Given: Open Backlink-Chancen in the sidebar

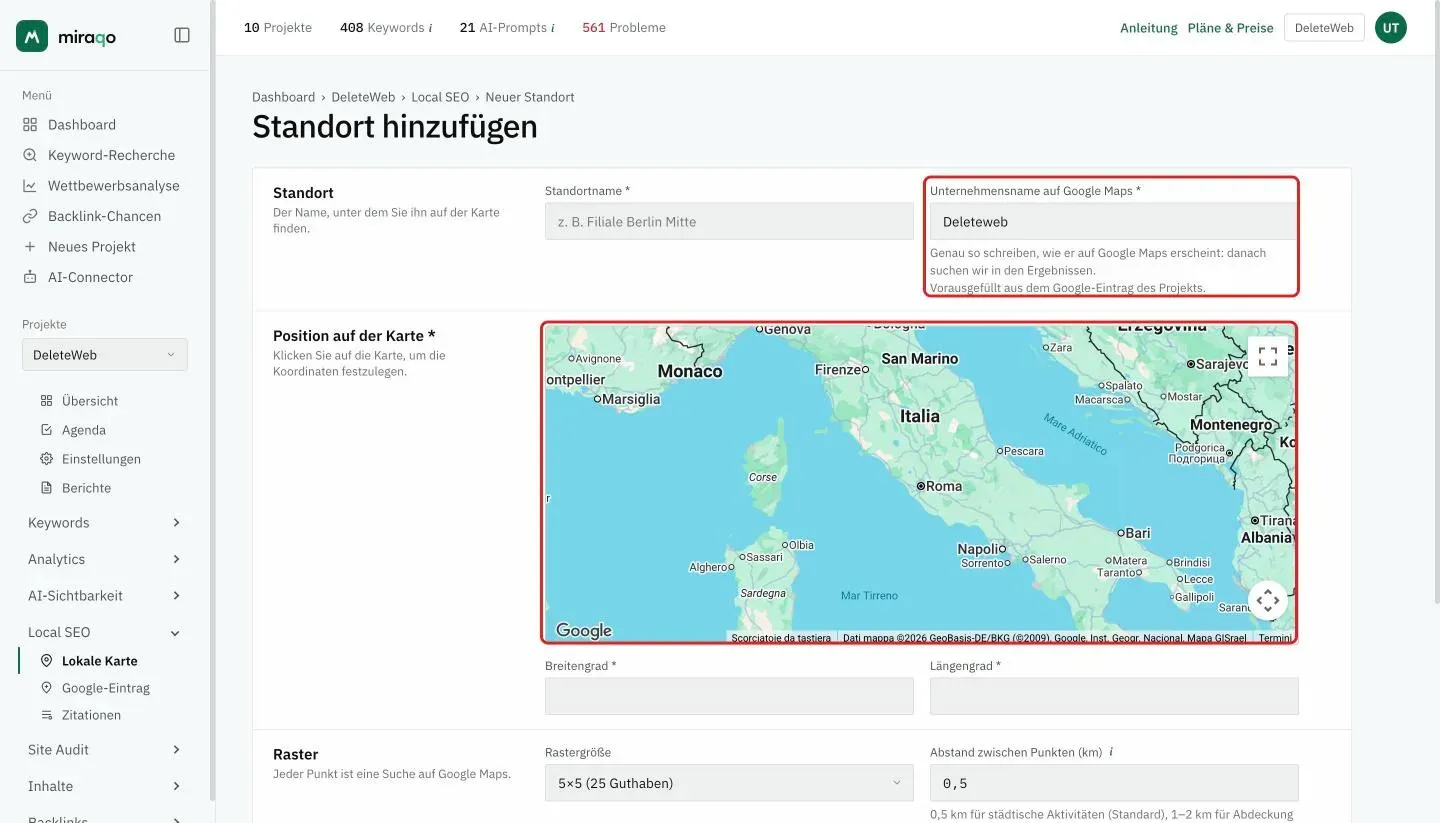Looking at the screenshot, I should coord(105,216).
